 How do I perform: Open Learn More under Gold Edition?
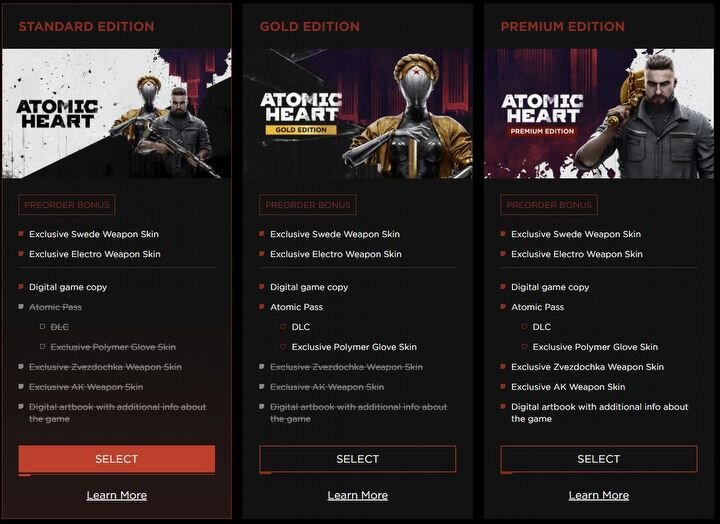358,495
